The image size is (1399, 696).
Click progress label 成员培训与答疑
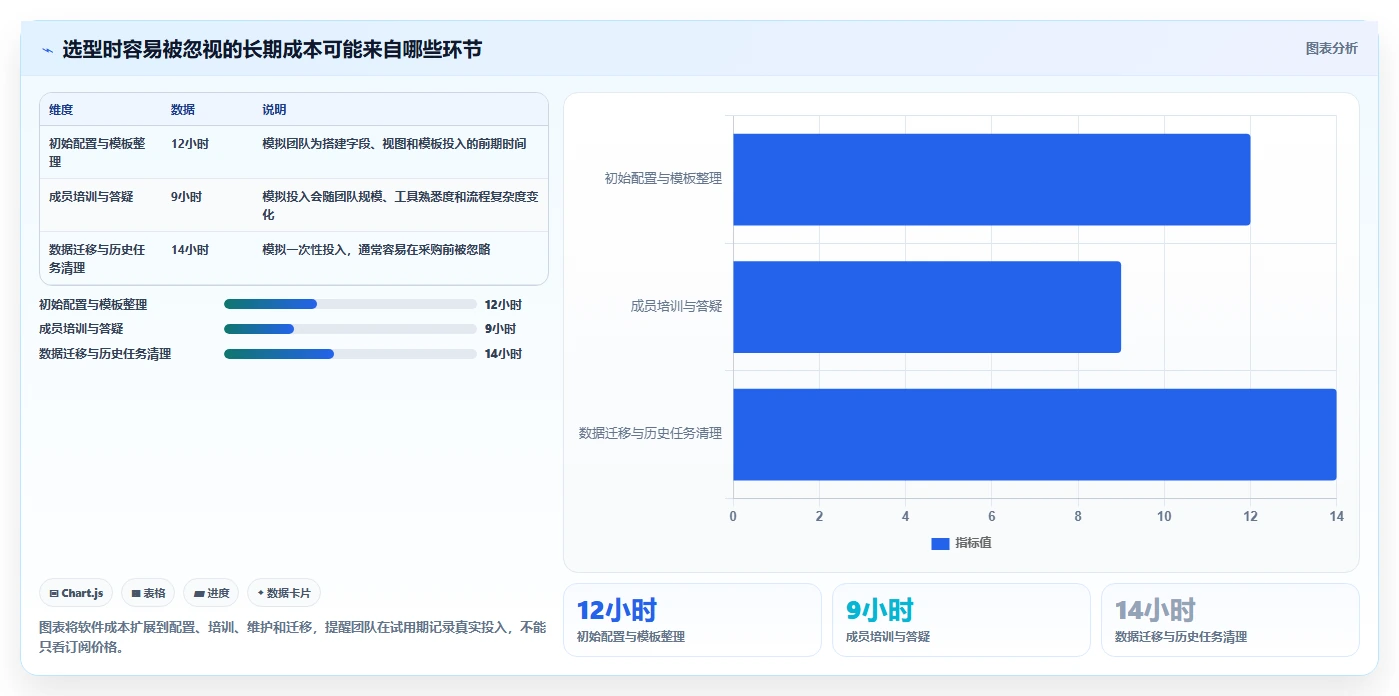point(81,329)
